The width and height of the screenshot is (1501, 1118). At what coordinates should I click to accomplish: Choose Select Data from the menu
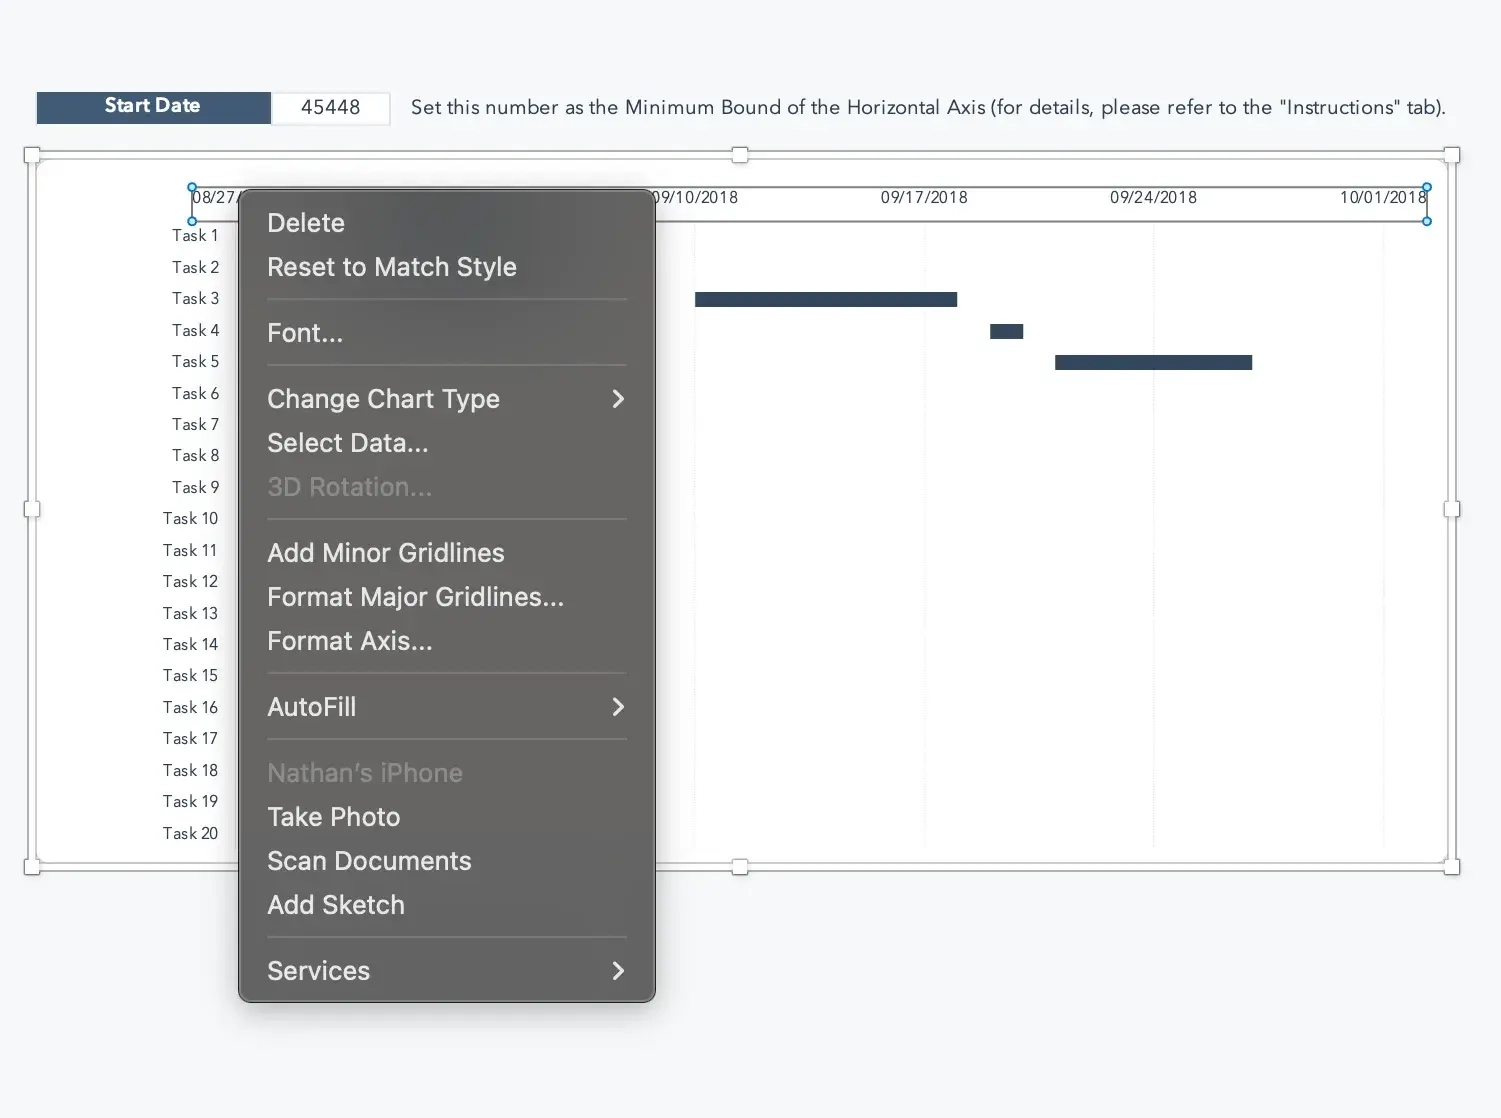pyautogui.click(x=347, y=443)
